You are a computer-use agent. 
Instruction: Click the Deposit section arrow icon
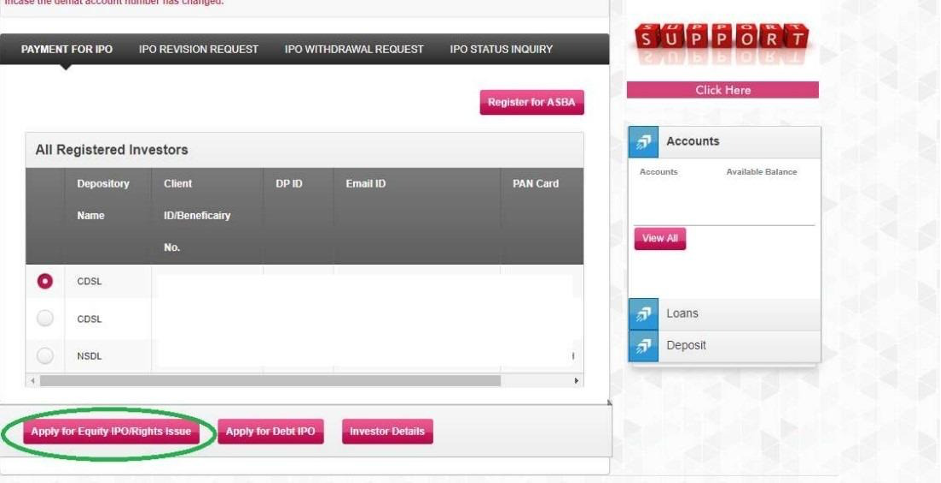[643, 346]
